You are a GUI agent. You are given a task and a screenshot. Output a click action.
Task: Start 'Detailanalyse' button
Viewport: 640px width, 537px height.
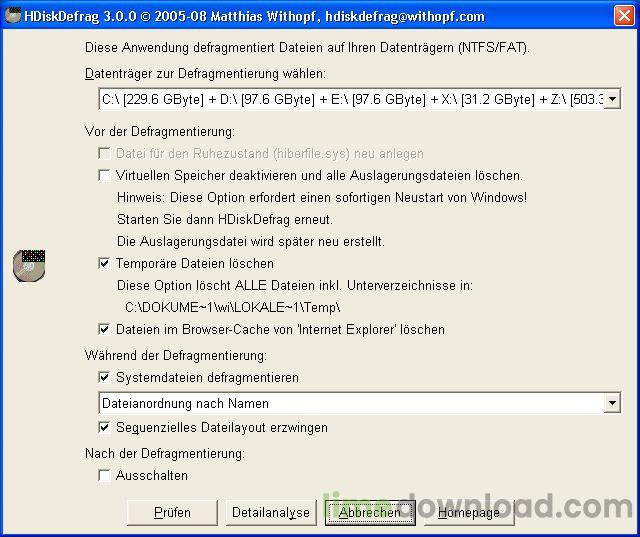click(x=271, y=513)
